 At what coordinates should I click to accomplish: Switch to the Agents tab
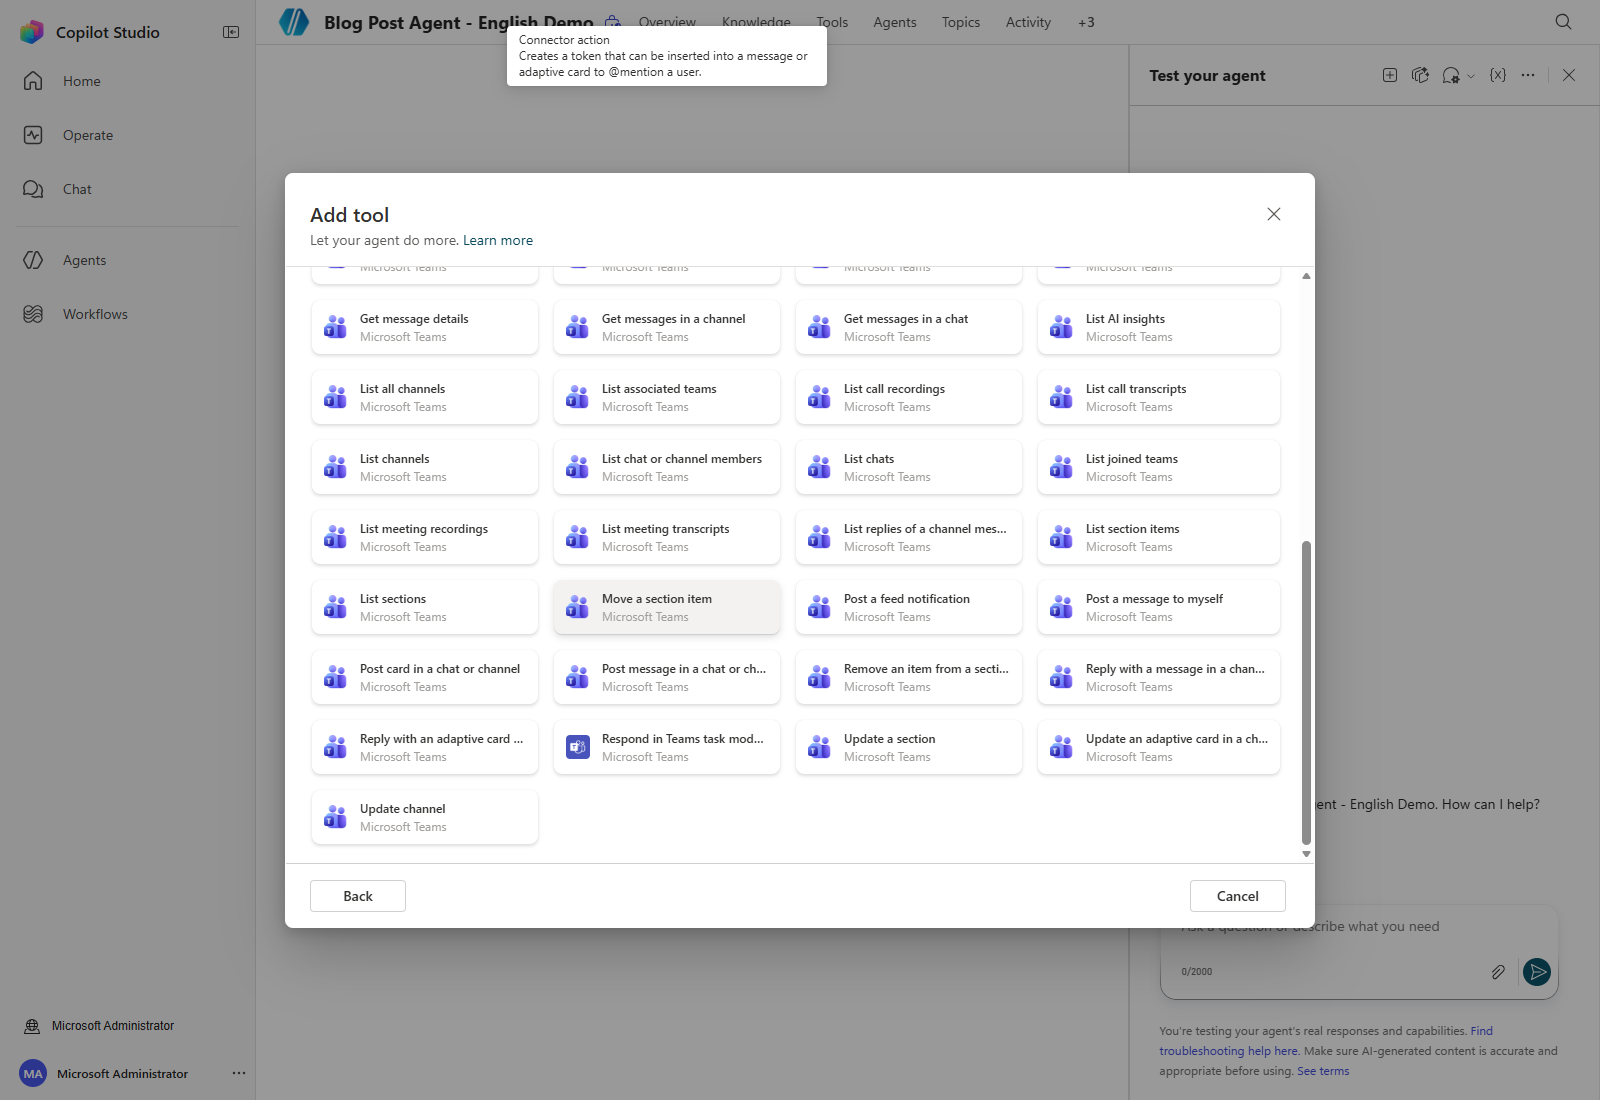point(894,22)
